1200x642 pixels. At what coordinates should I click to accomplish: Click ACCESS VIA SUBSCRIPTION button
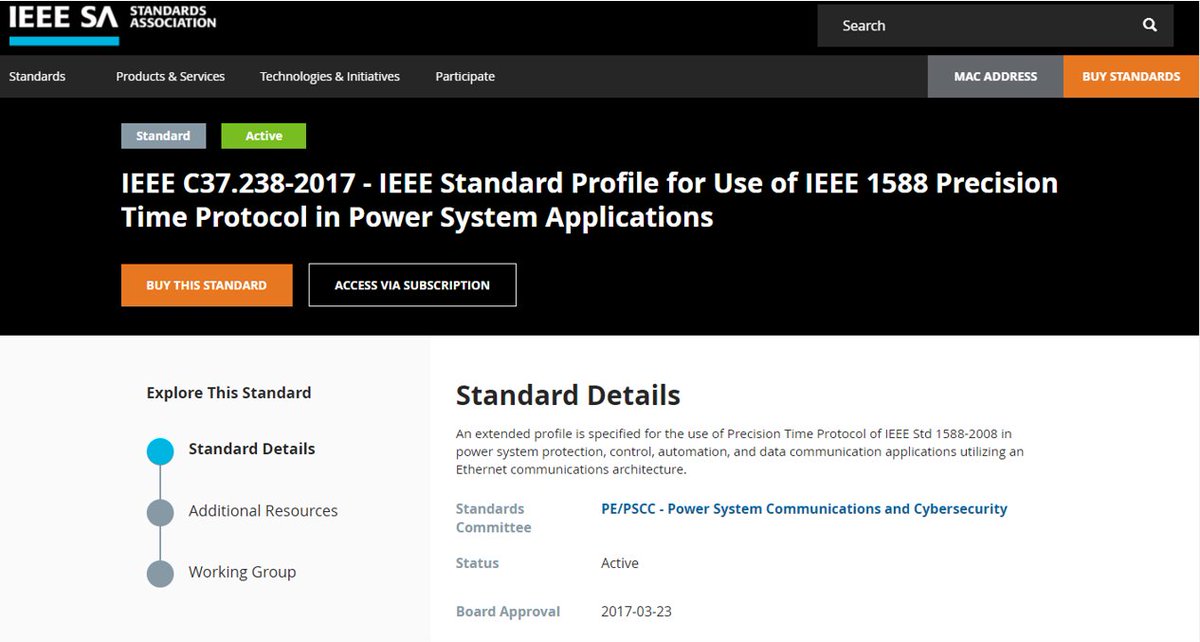coord(412,285)
